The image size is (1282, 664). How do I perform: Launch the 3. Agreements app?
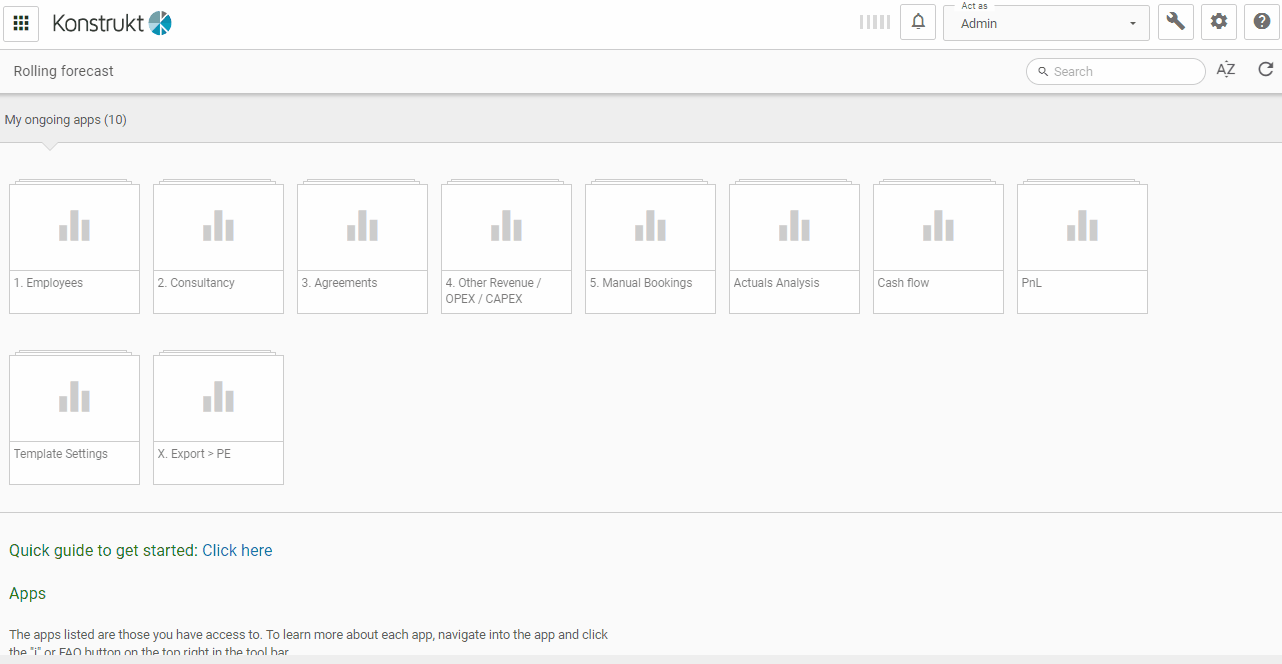pyautogui.click(x=362, y=248)
